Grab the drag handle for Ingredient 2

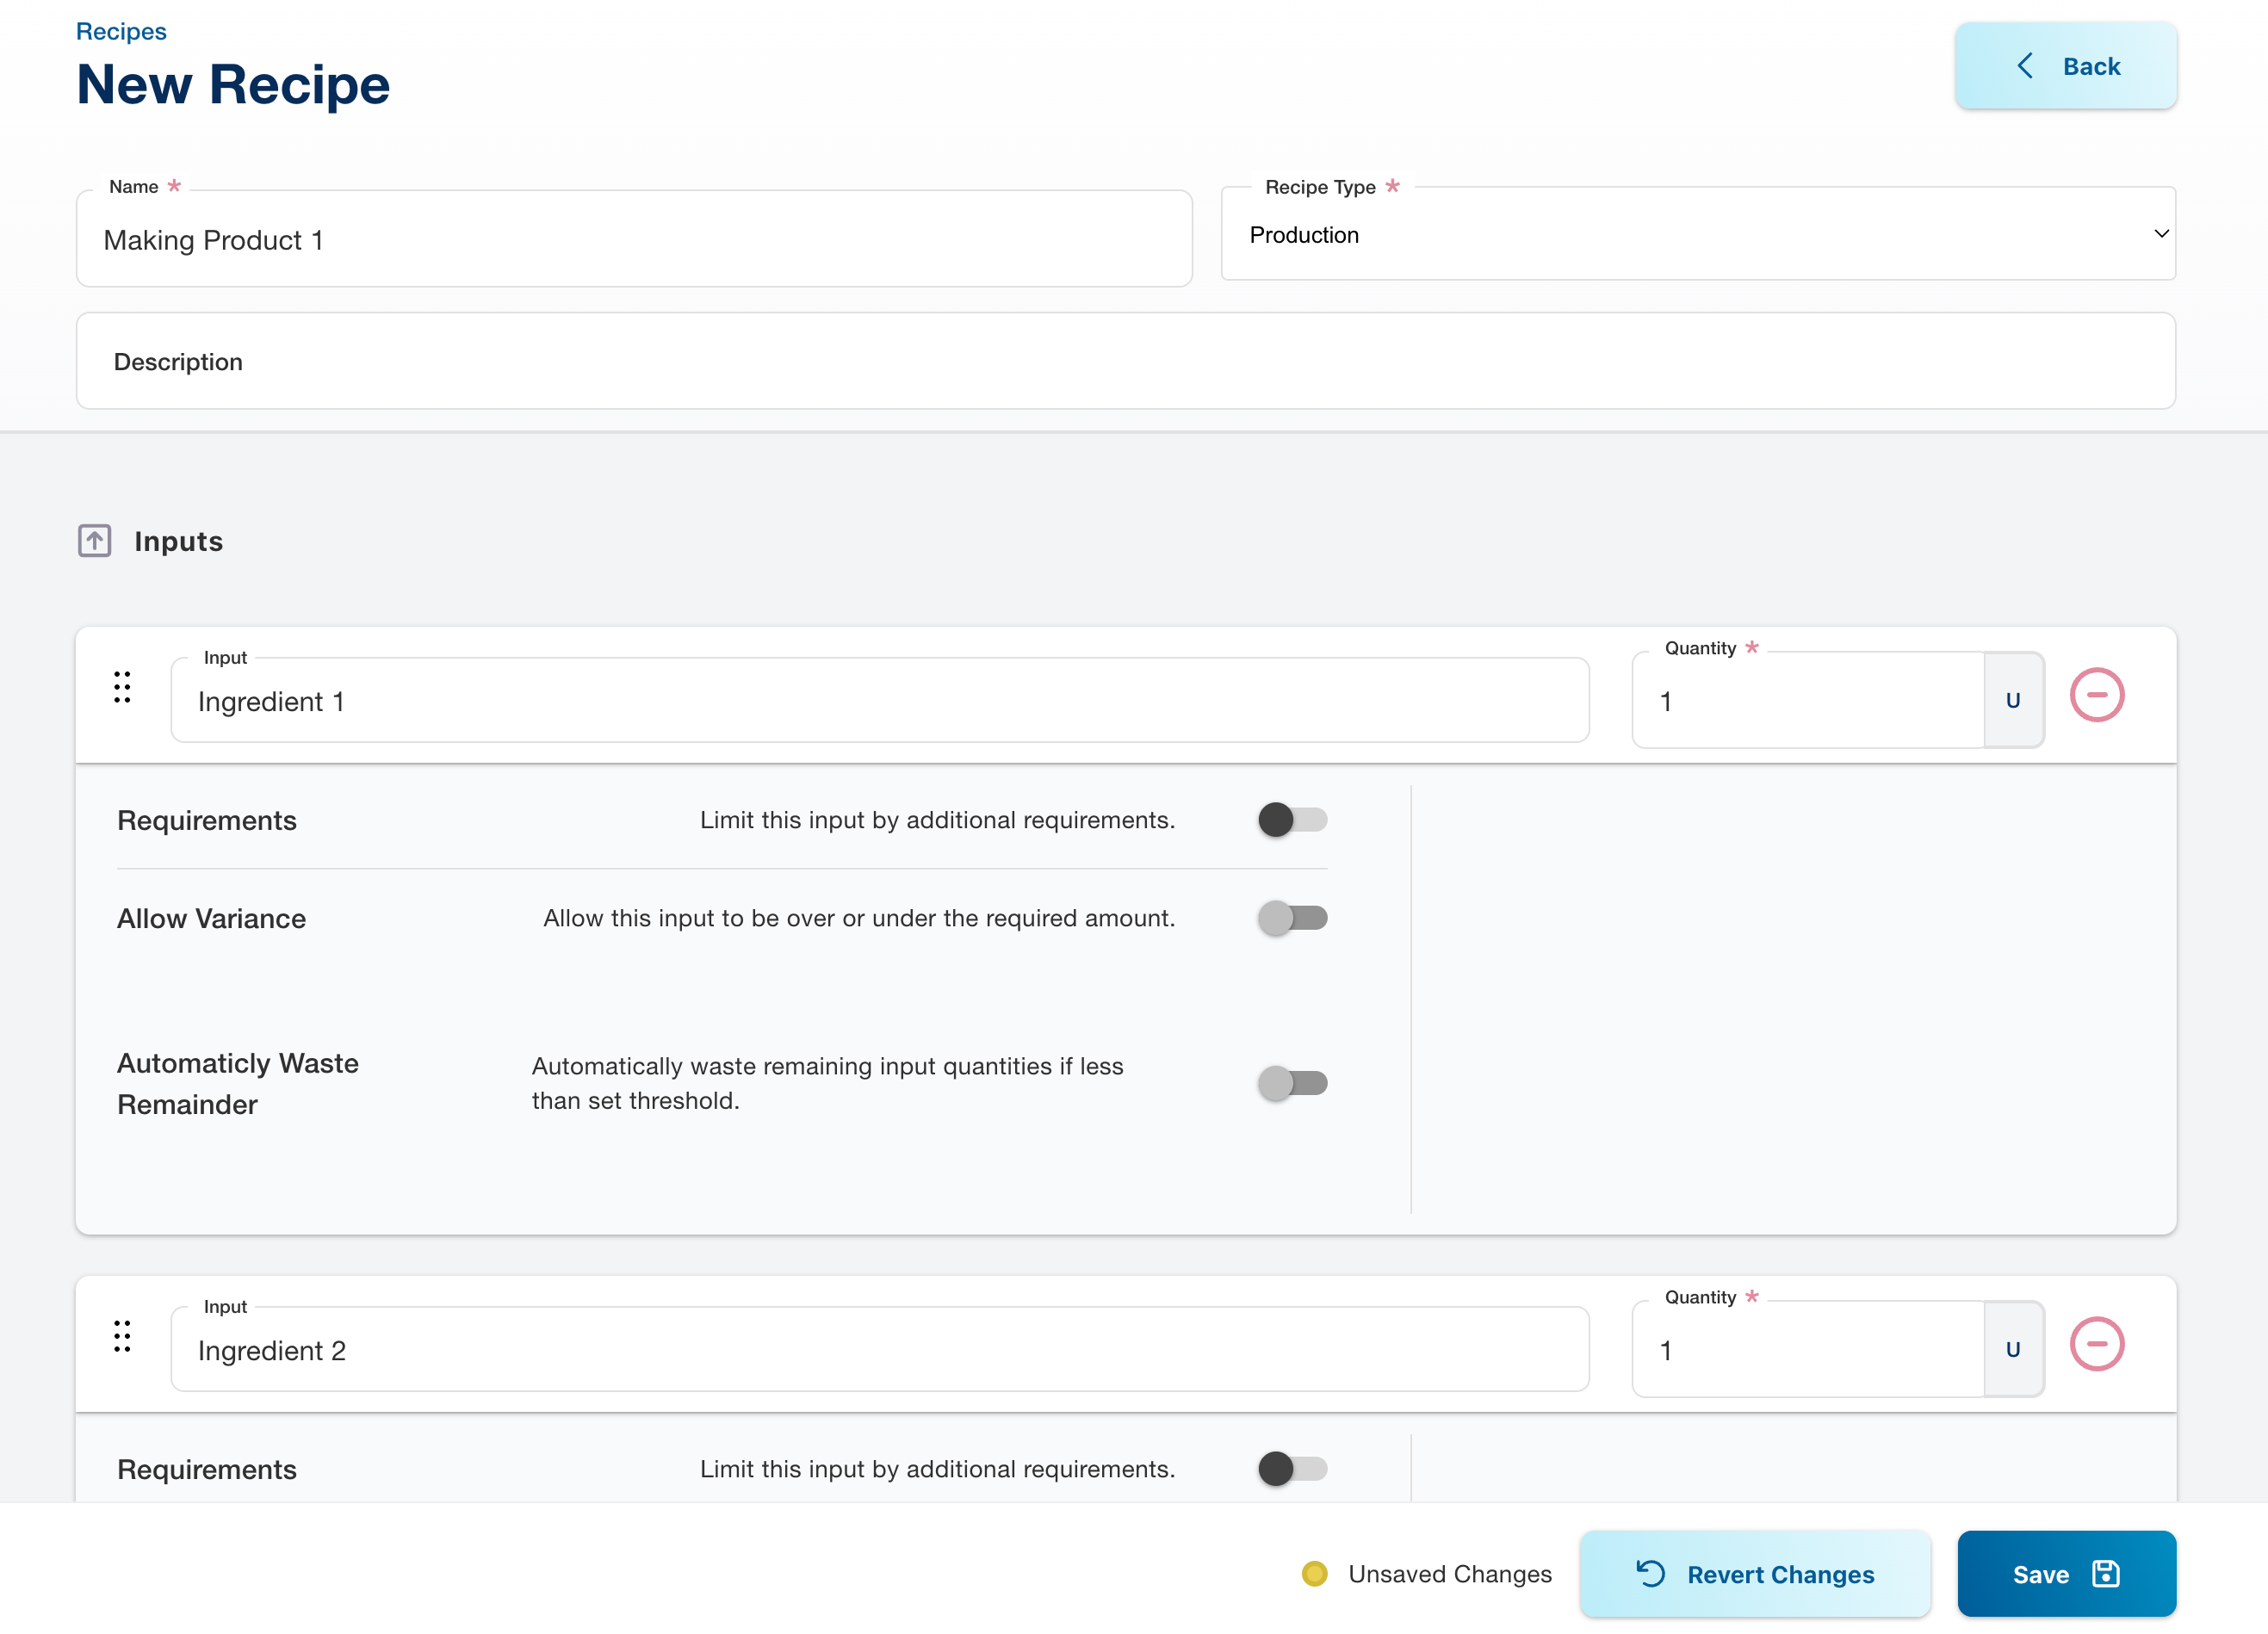(x=122, y=1336)
